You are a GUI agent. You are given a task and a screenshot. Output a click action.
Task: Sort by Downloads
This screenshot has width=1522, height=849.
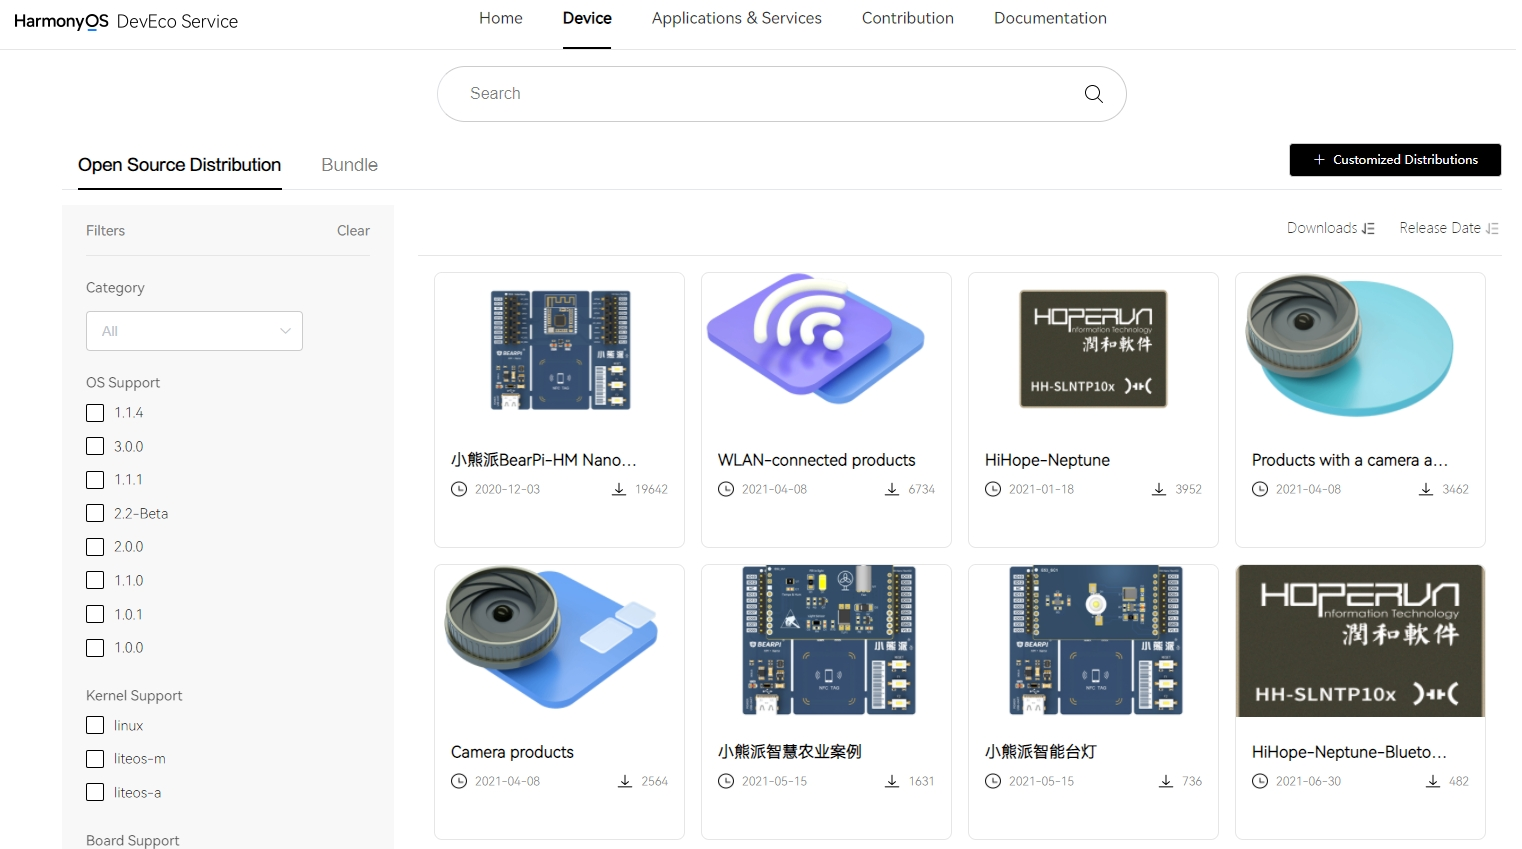pyautogui.click(x=1331, y=229)
